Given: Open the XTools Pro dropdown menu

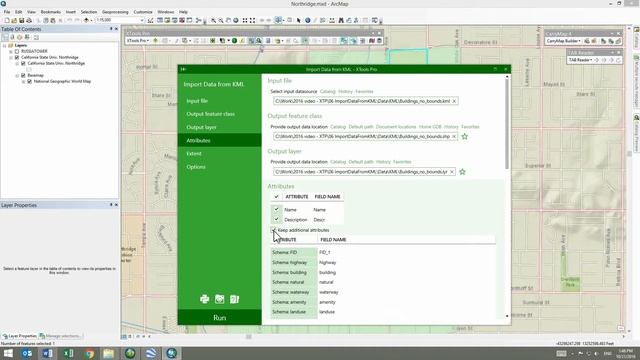Looking at the screenshot, I should 137,41.
